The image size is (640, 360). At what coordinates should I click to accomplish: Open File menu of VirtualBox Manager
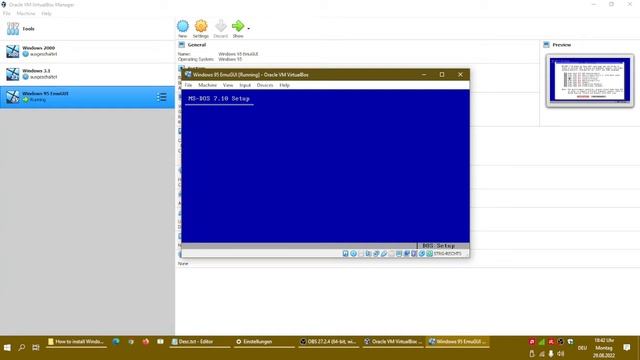coord(7,13)
